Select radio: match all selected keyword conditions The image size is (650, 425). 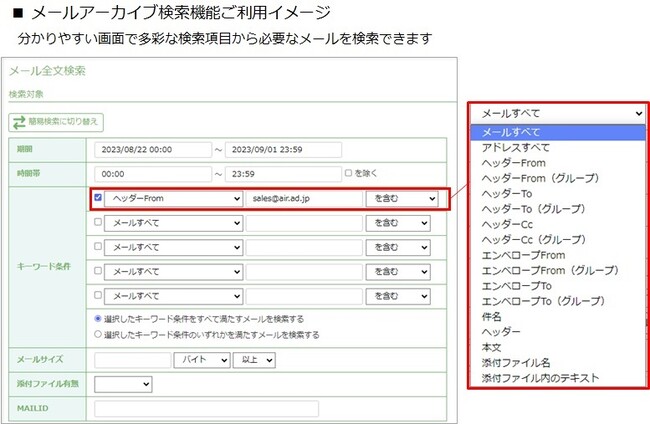pyautogui.click(x=98, y=319)
